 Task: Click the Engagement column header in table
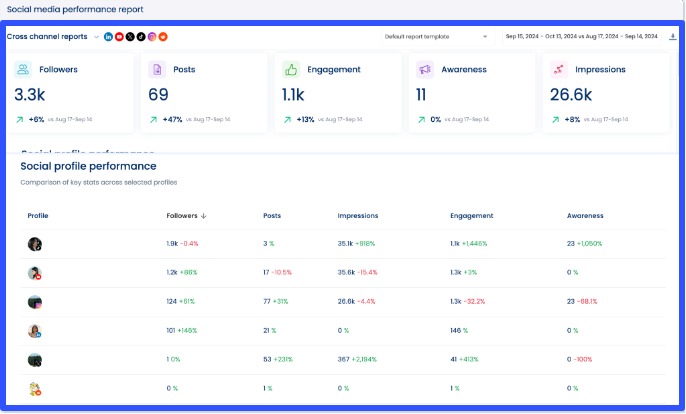pos(470,215)
